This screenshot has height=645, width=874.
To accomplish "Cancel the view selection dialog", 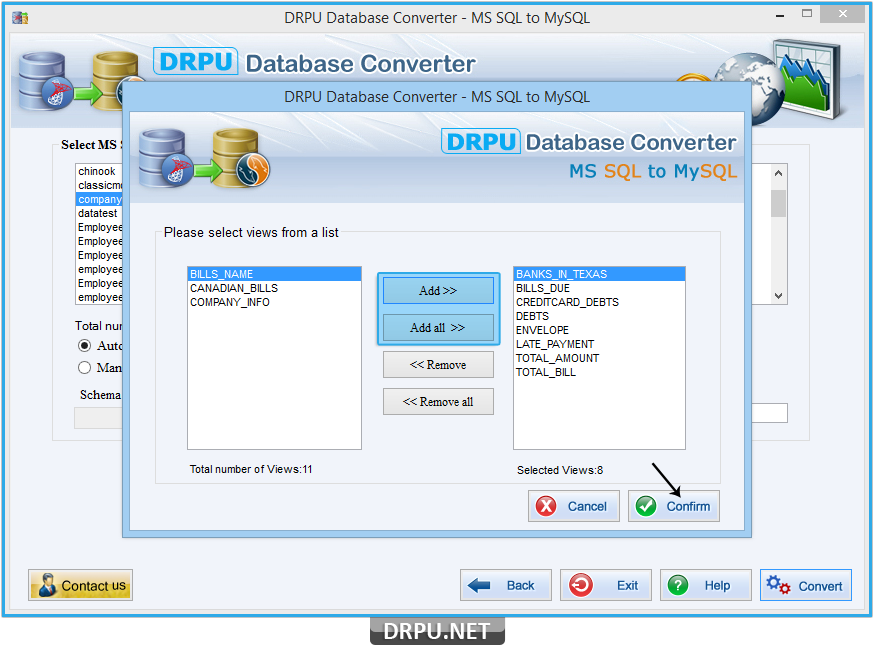I will (x=574, y=506).
